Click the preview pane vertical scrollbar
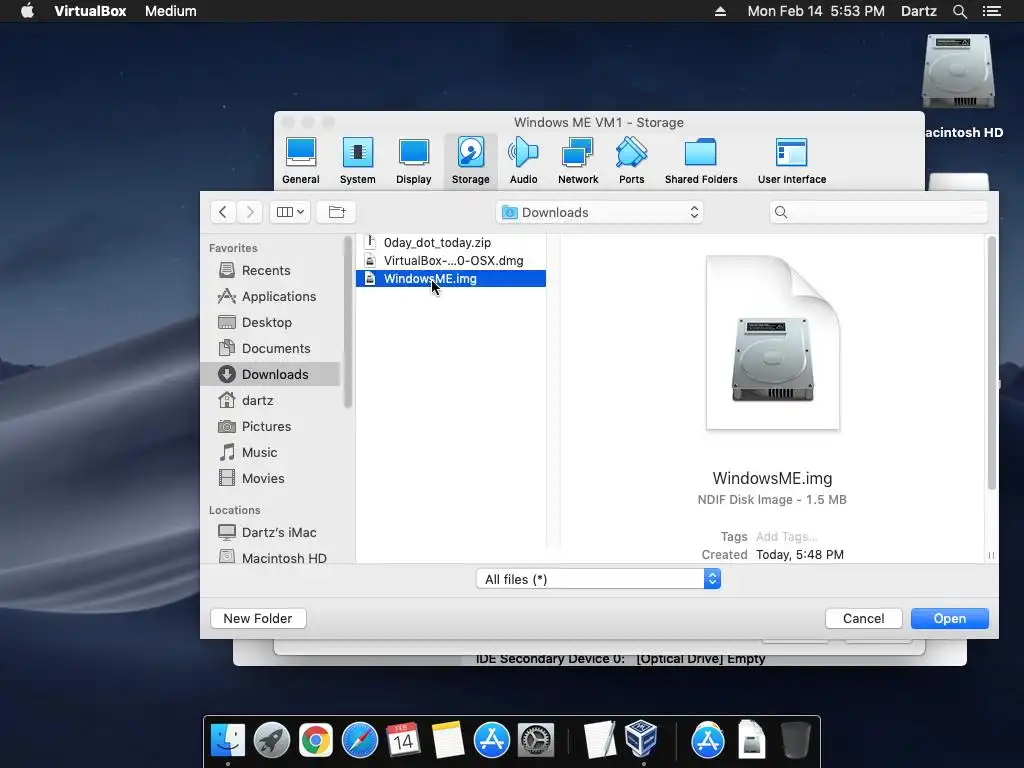Viewport: 1024px width, 768px height. click(991, 363)
